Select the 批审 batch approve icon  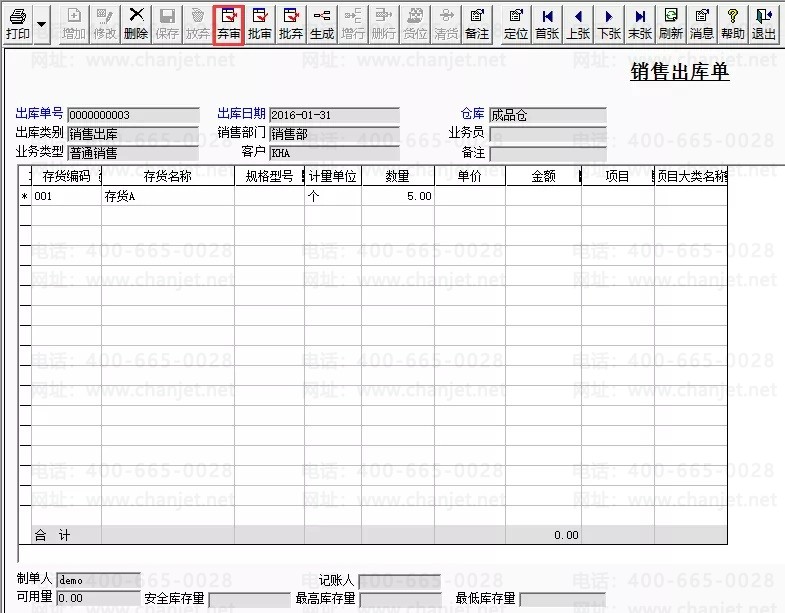(260, 24)
